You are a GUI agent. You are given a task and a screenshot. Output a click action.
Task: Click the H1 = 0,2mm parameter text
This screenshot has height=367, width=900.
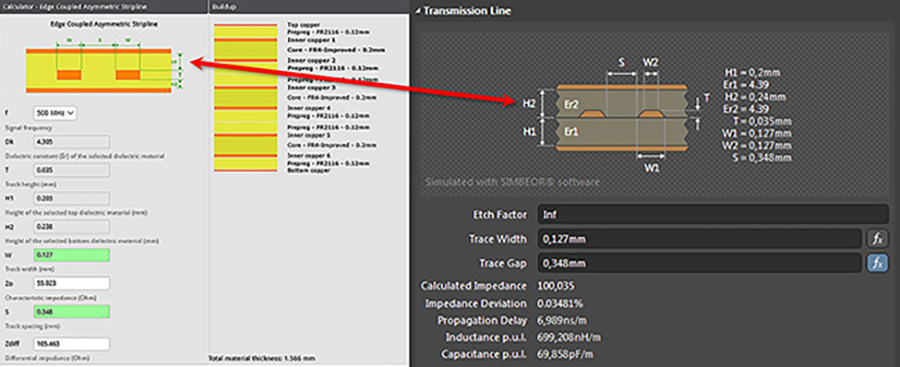[752, 73]
